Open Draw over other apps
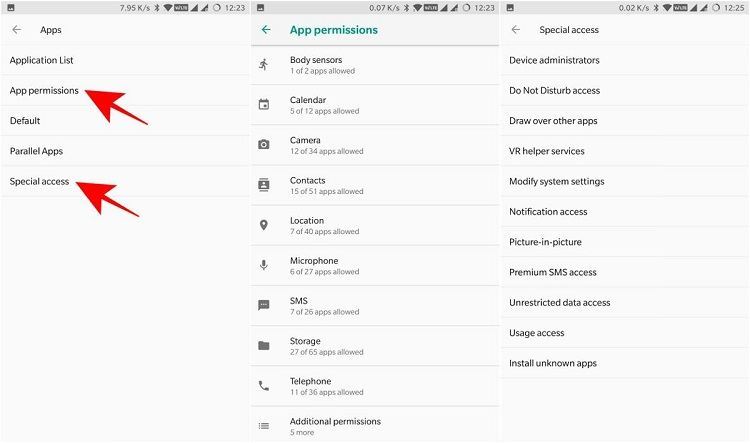 tap(553, 121)
